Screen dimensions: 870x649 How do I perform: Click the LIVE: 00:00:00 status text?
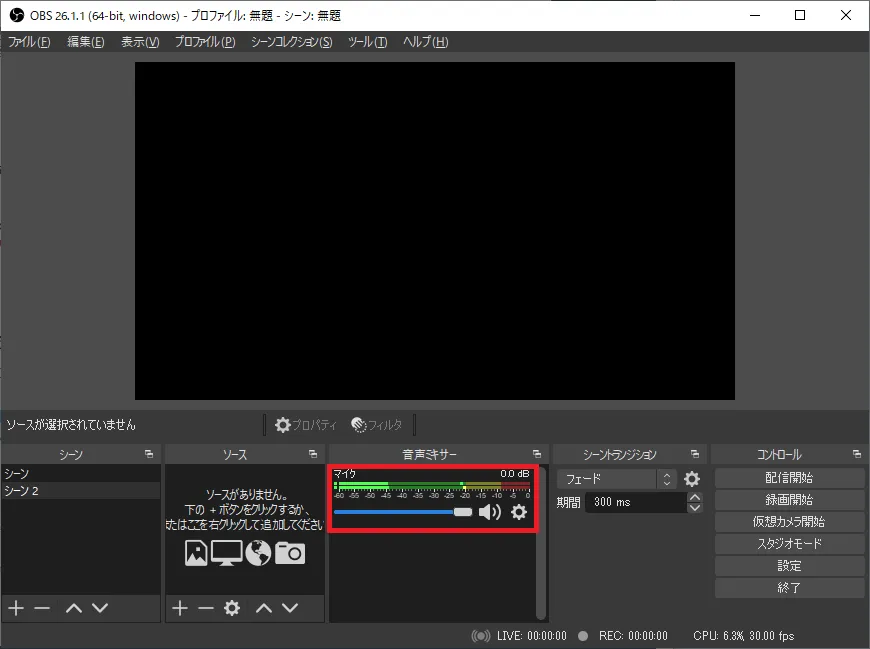[x=532, y=636]
